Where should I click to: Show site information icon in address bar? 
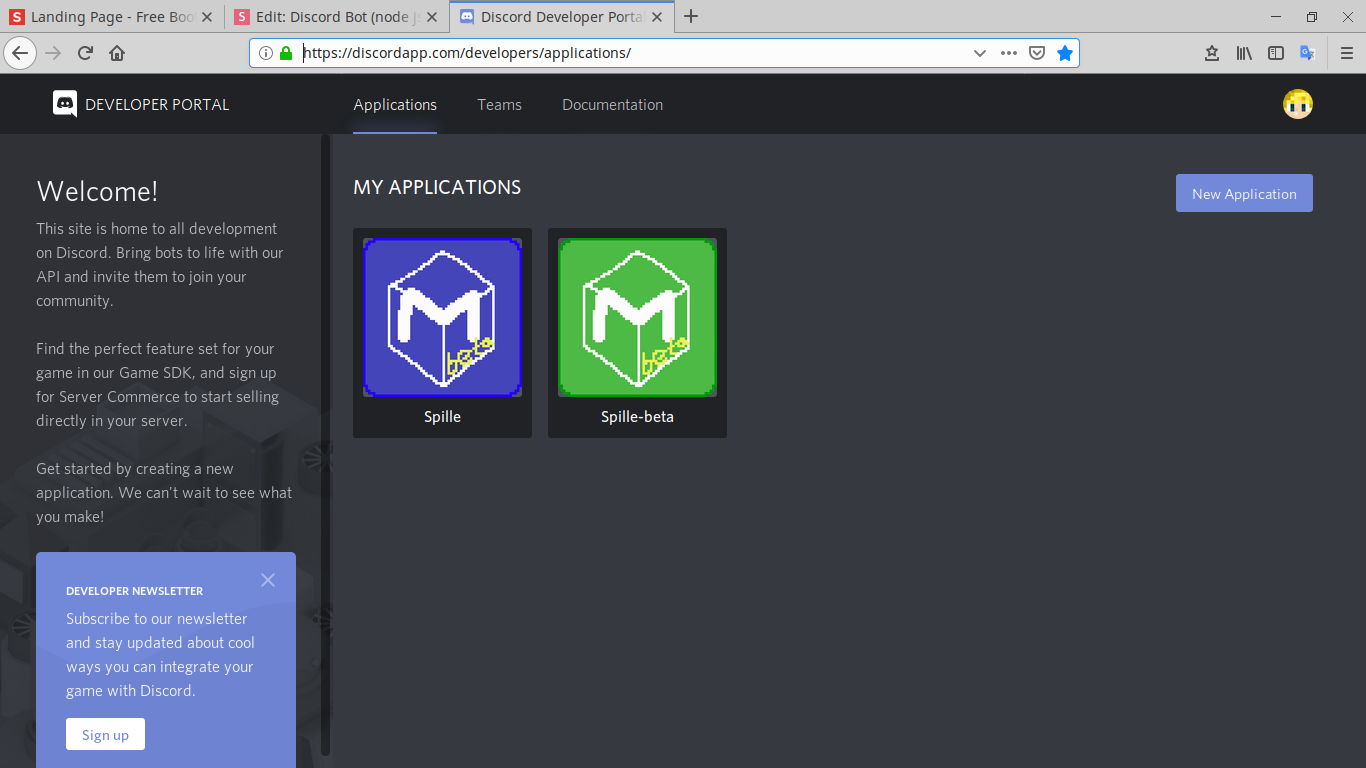coord(266,53)
